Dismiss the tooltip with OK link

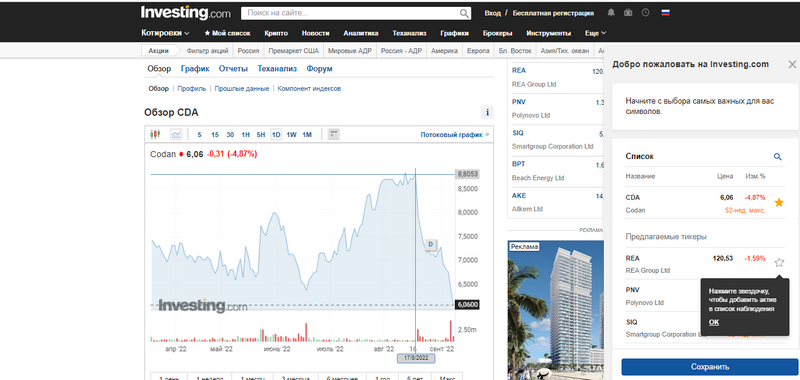point(714,322)
